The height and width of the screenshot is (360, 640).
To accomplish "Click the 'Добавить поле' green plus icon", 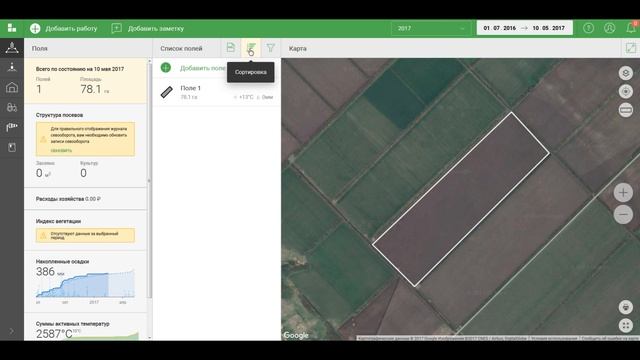I will click(x=166, y=68).
